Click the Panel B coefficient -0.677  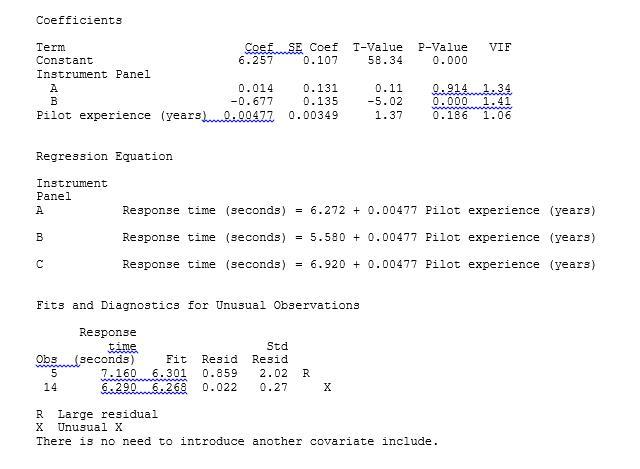tap(252, 101)
